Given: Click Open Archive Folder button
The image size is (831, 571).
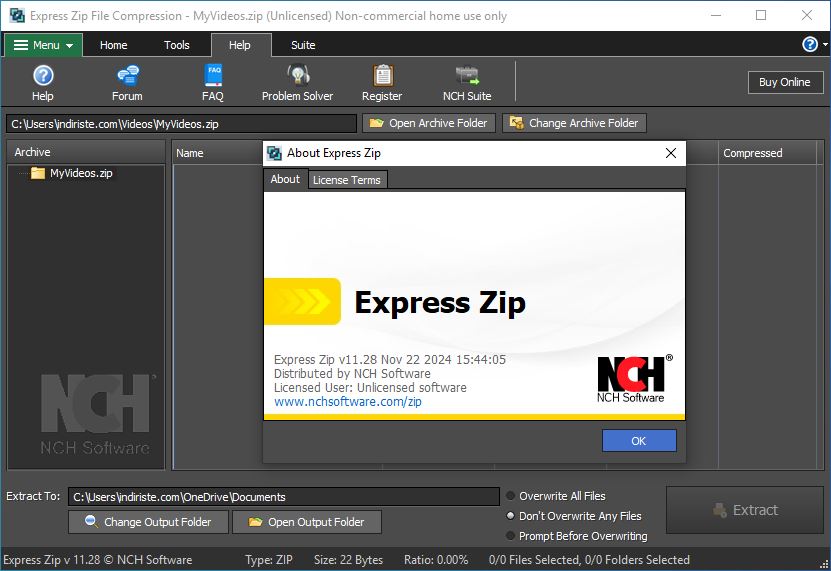Looking at the screenshot, I should click(x=429, y=123).
